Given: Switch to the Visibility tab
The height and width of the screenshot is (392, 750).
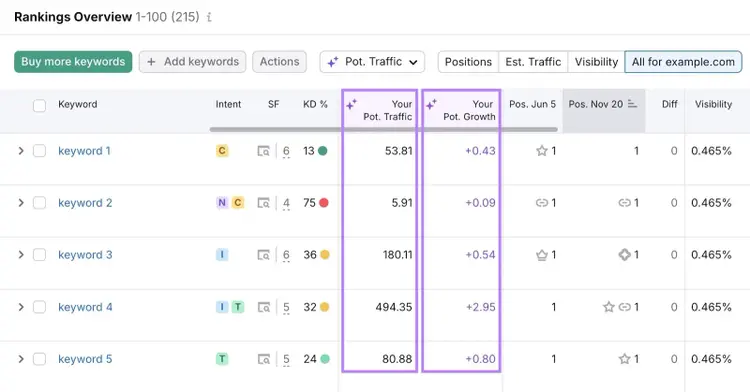Looking at the screenshot, I should 596,62.
